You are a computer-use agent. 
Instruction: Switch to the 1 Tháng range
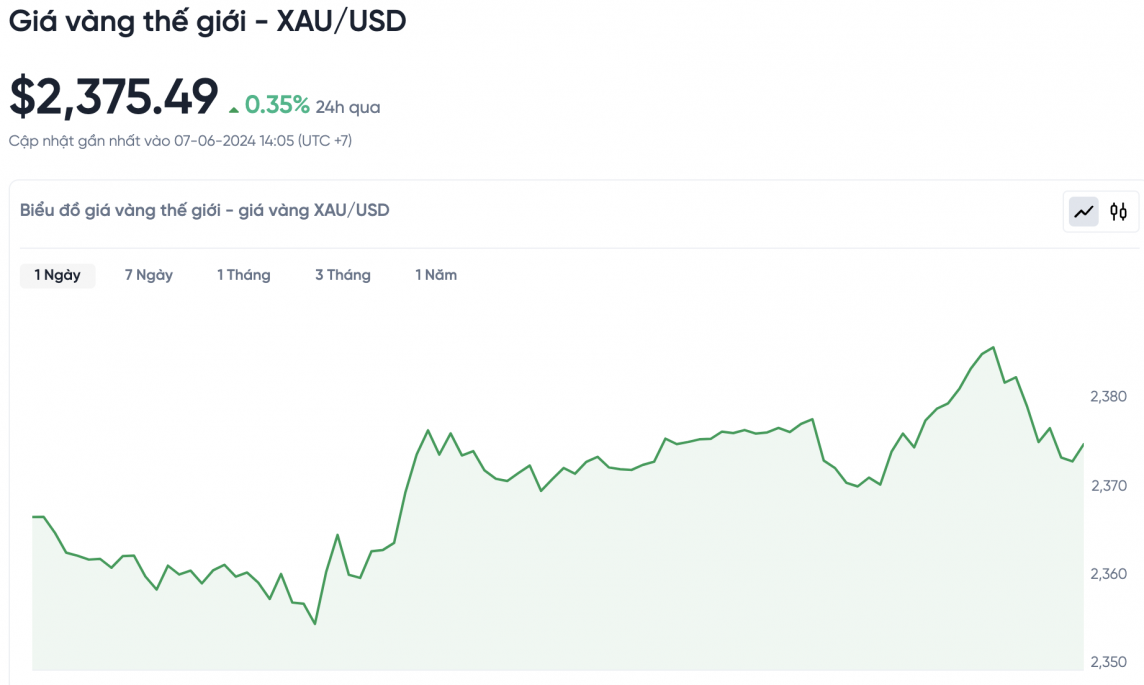coord(244,275)
